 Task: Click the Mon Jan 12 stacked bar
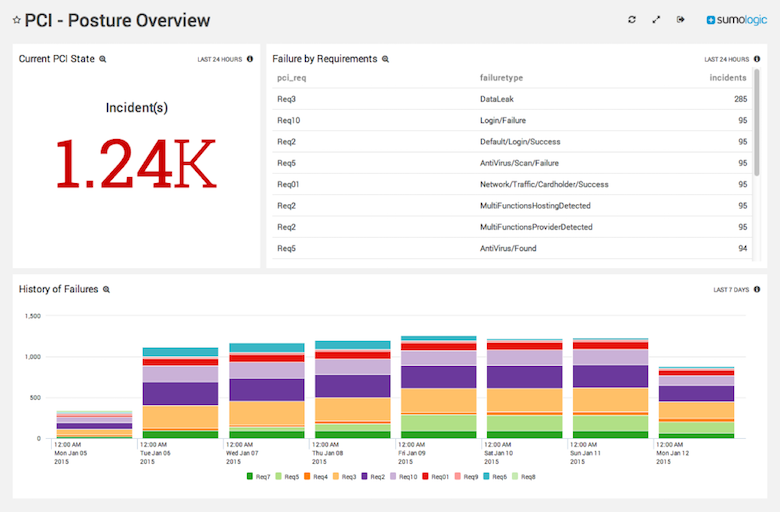coord(696,403)
